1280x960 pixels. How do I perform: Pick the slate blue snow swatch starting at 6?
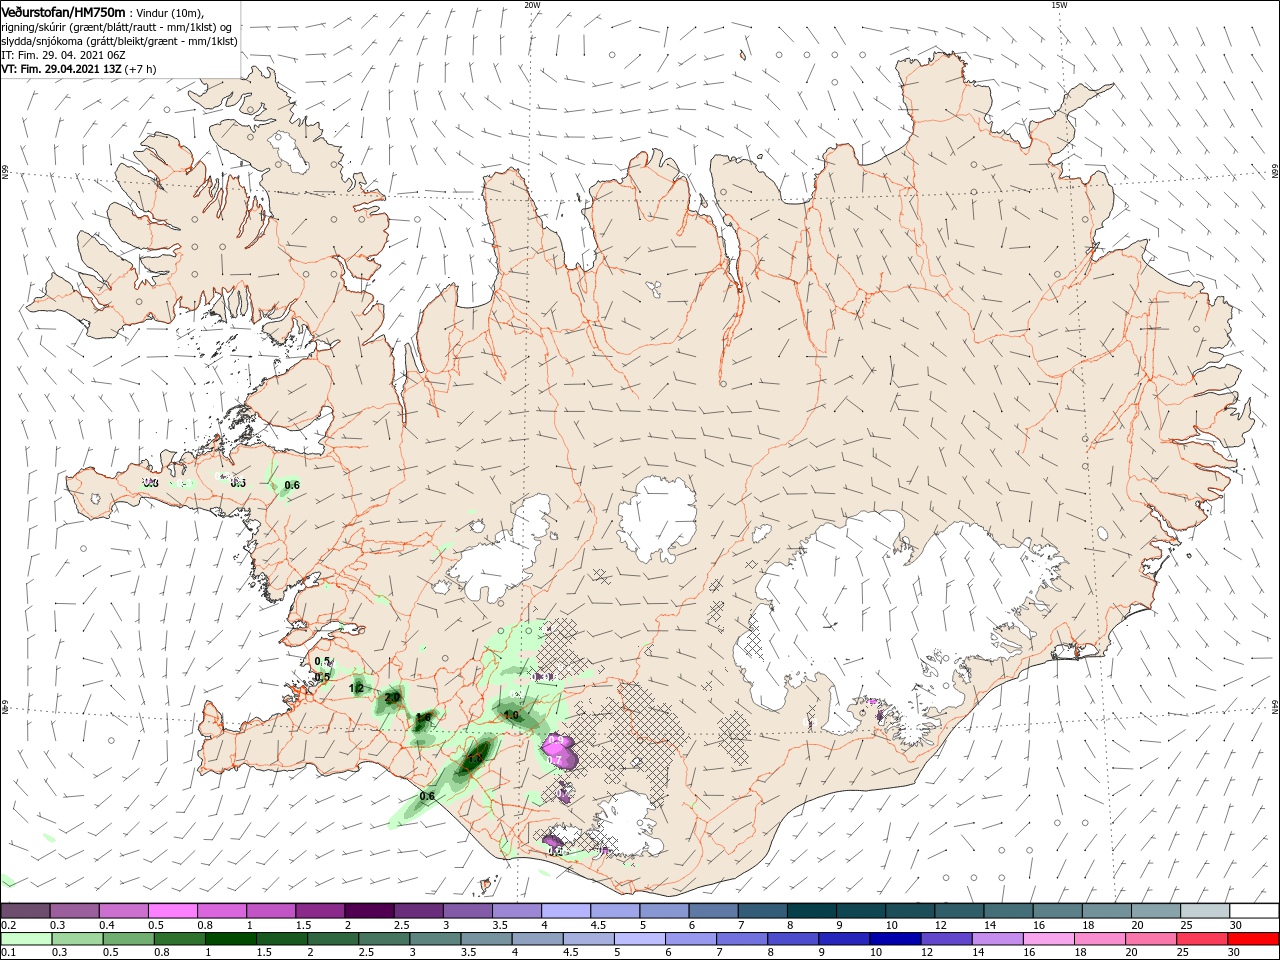pyautogui.click(x=712, y=911)
